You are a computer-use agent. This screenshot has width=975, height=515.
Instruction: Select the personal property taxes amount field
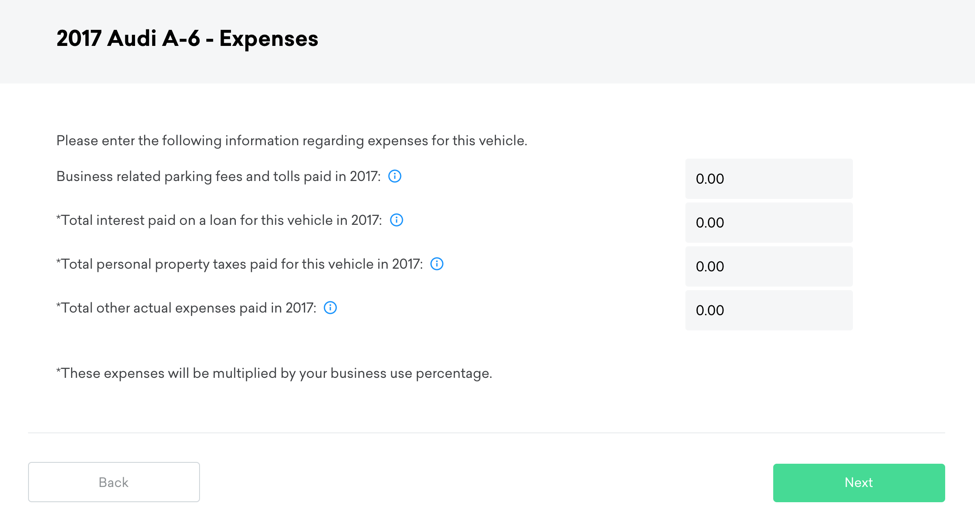tap(768, 267)
